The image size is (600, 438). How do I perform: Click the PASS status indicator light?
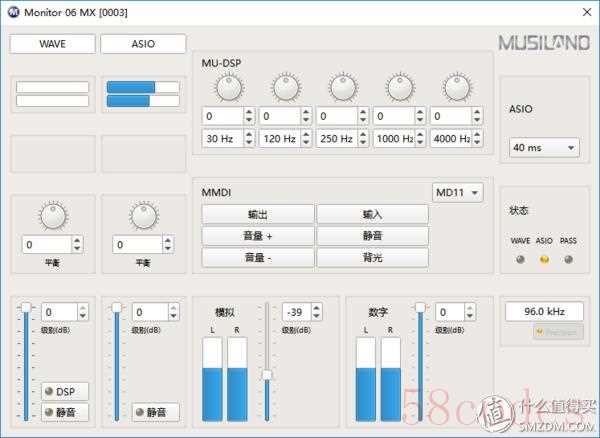pos(569,260)
